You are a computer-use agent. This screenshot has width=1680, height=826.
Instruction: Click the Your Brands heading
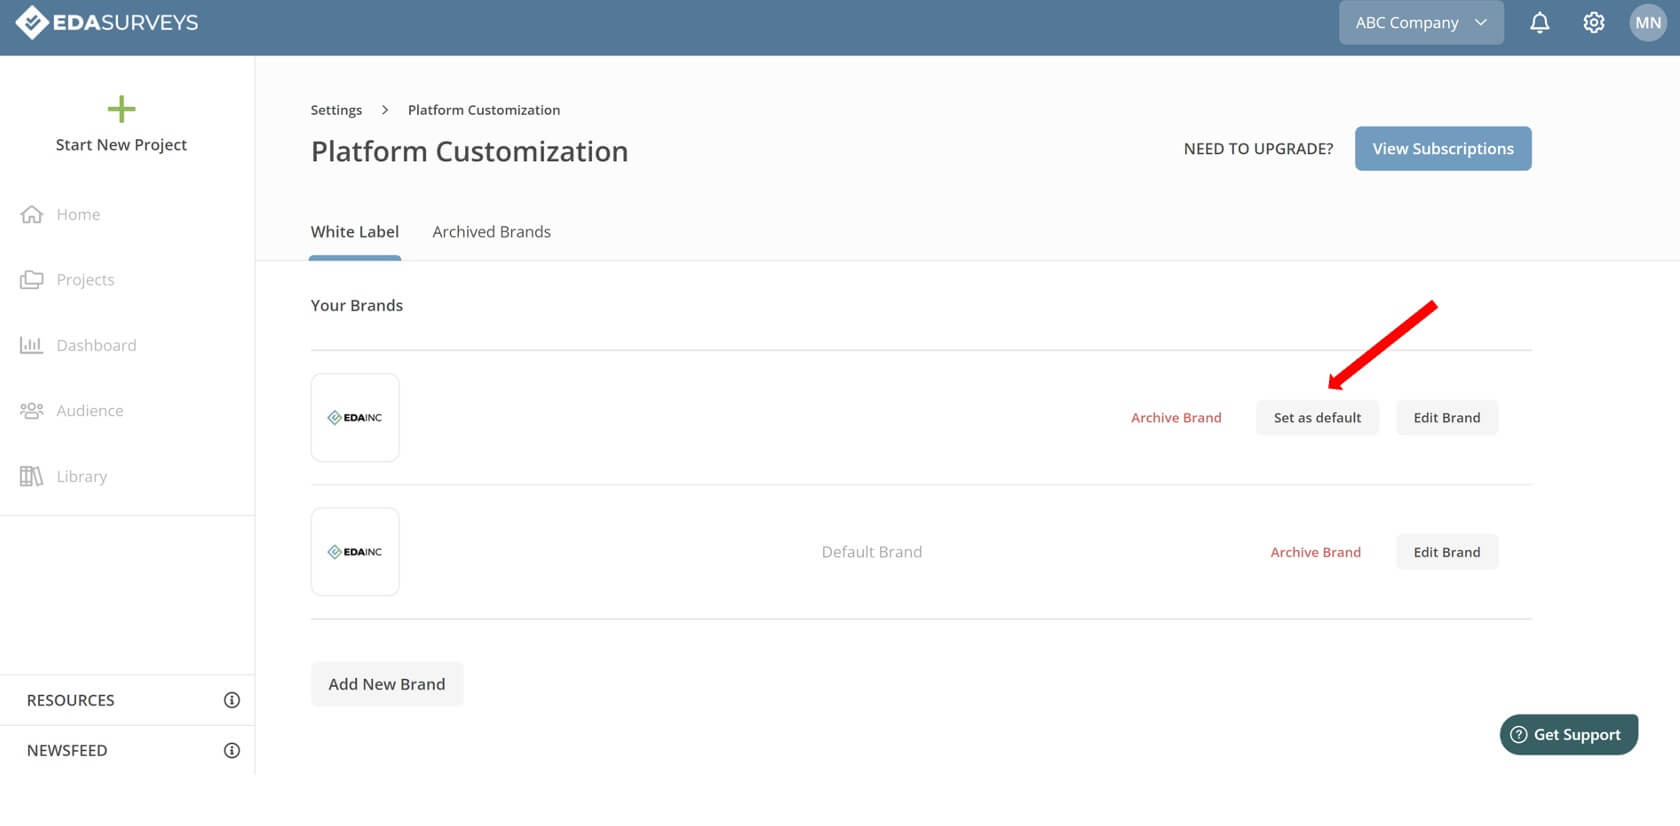(357, 306)
